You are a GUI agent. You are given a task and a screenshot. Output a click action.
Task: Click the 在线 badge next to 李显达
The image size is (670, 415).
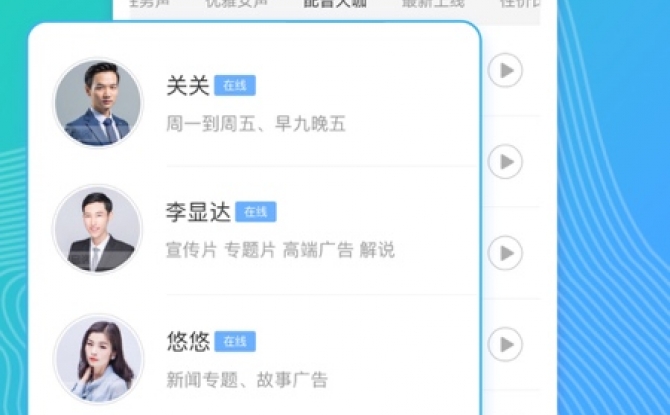256,212
